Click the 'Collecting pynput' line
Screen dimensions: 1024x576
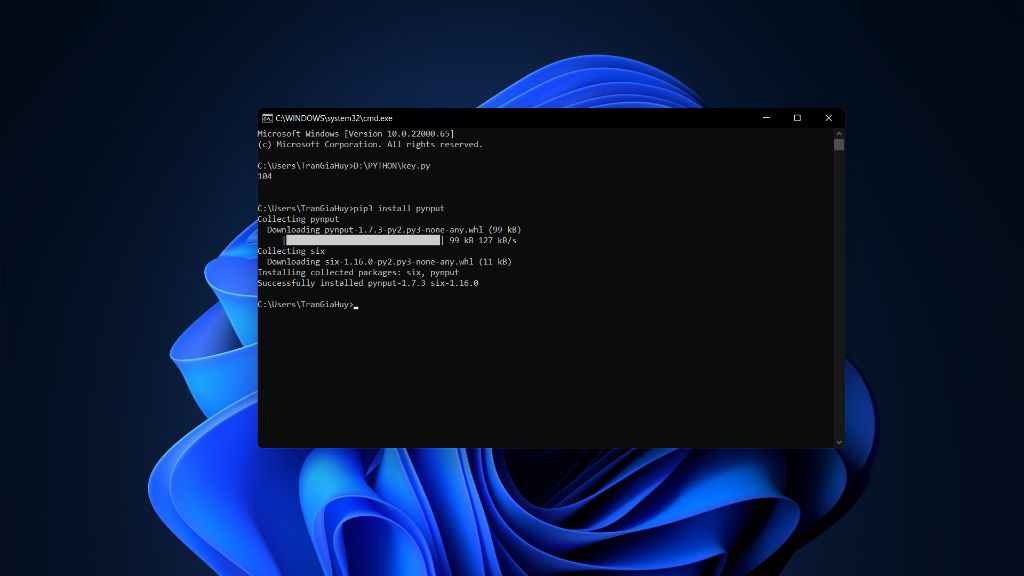[x=298, y=219]
